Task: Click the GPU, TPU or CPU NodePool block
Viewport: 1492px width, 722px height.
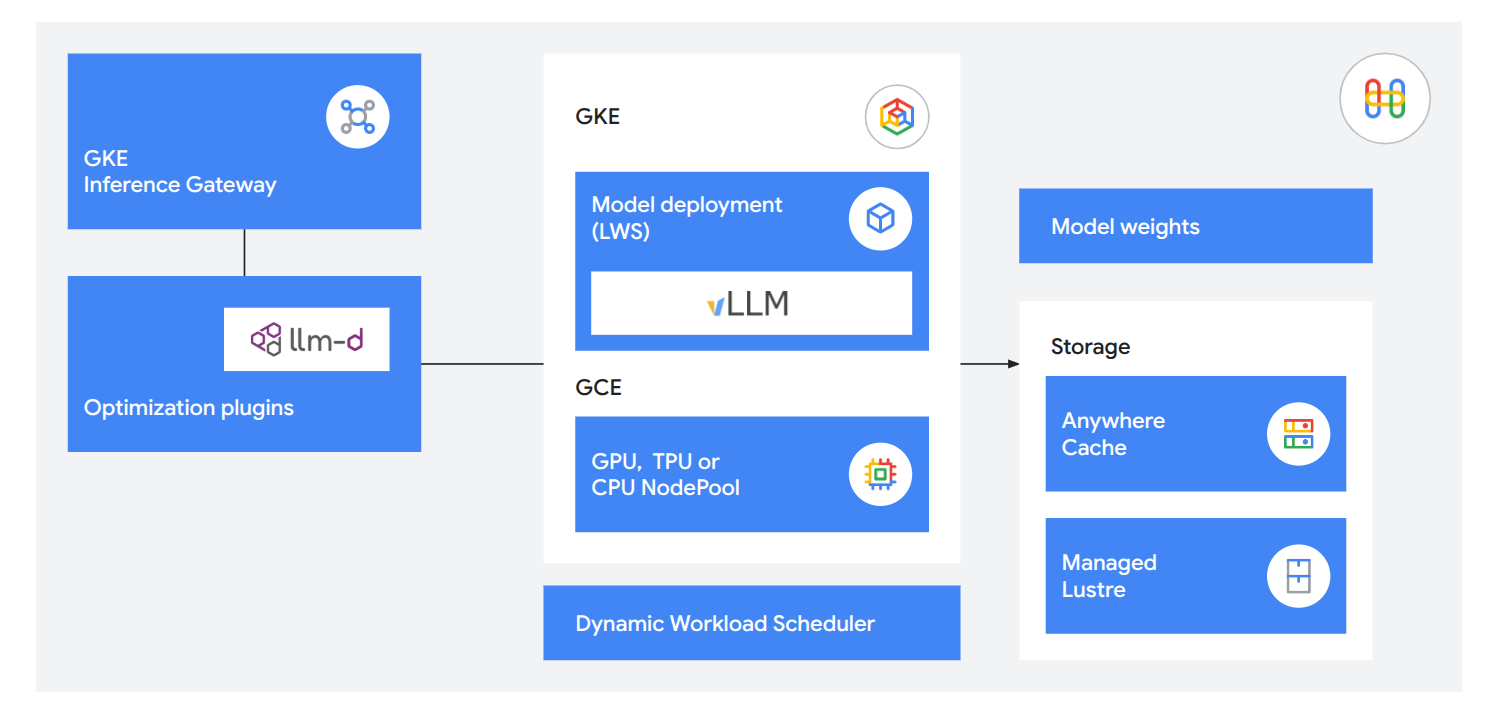Action: [x=700, y=474]
